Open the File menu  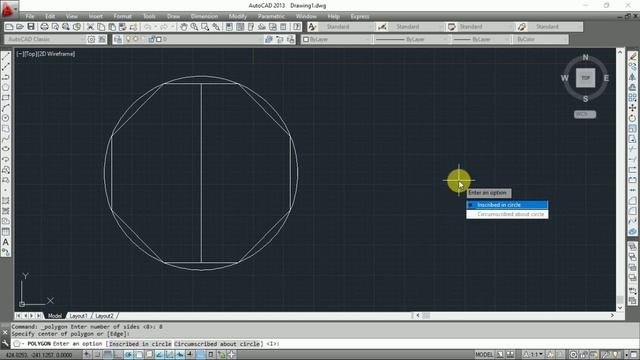pos(30,16)
